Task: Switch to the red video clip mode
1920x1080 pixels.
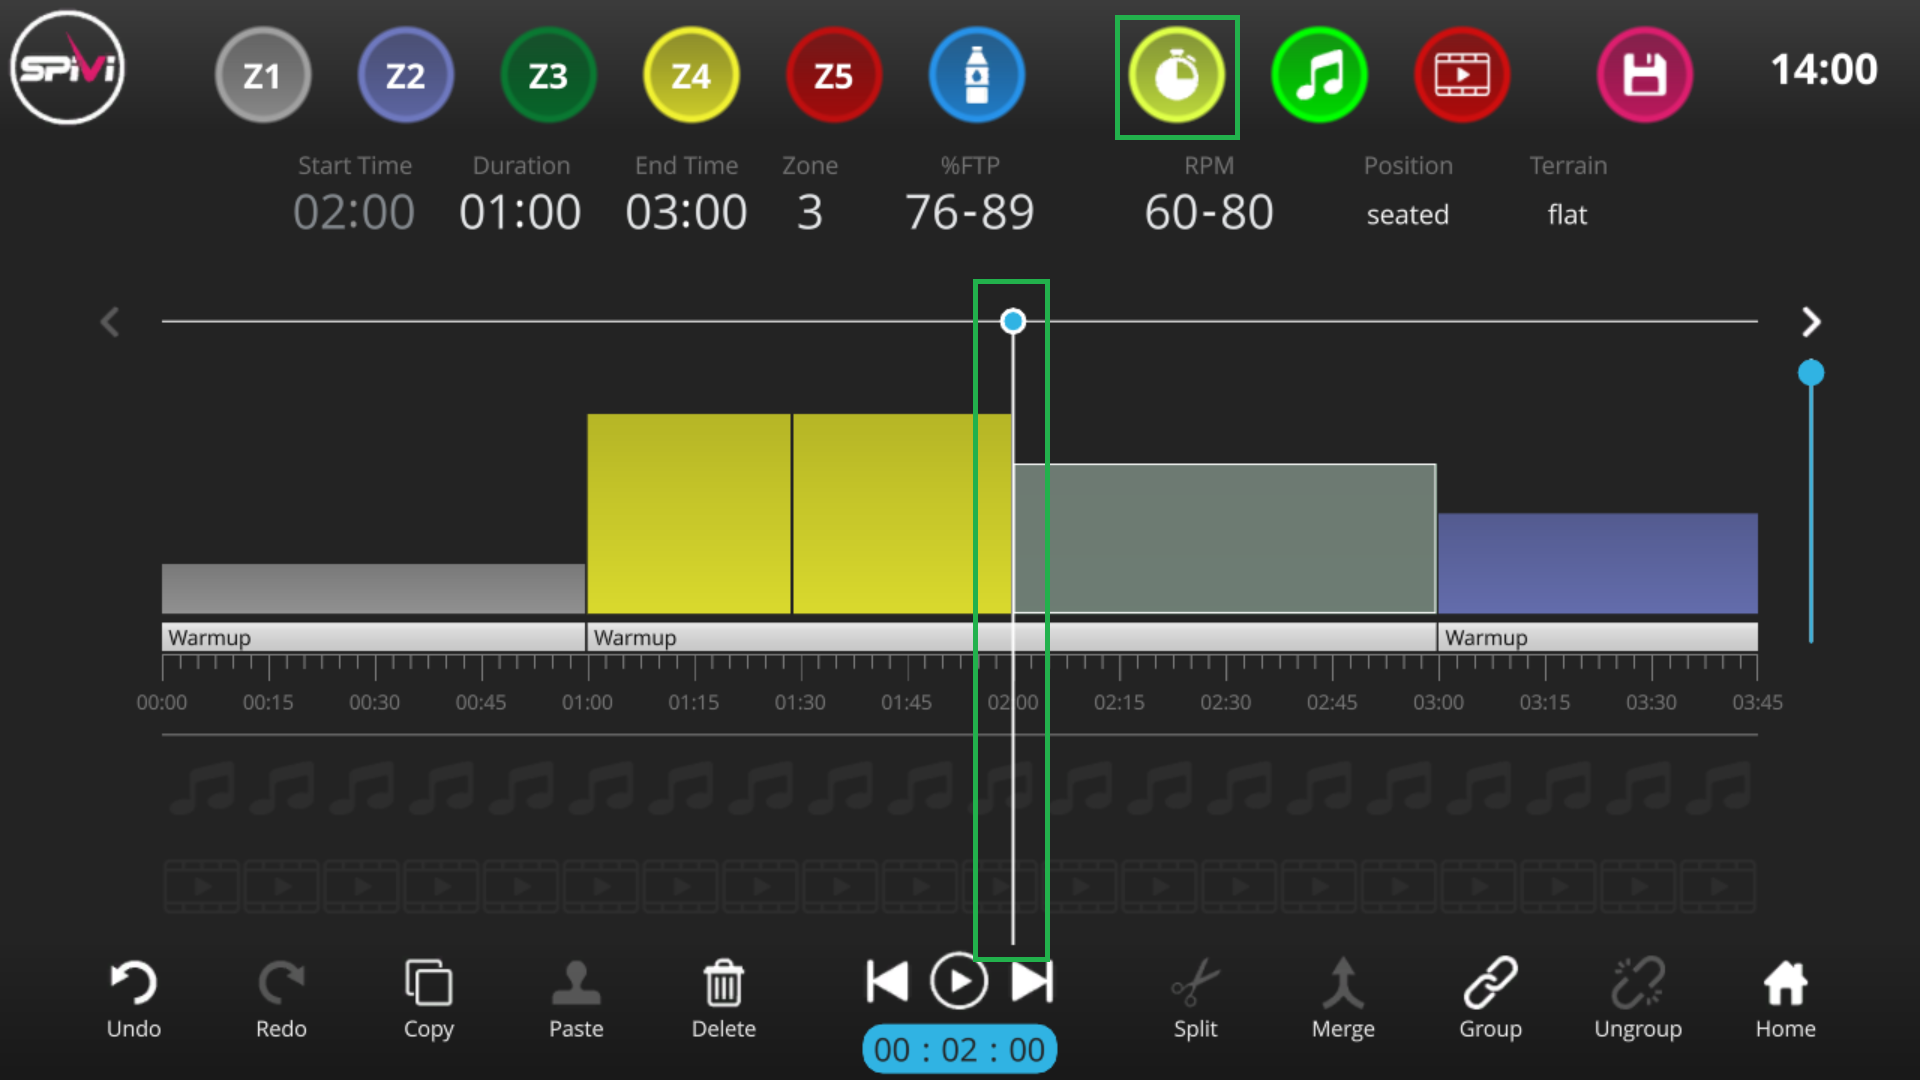Action: [x=1462, y=75]
